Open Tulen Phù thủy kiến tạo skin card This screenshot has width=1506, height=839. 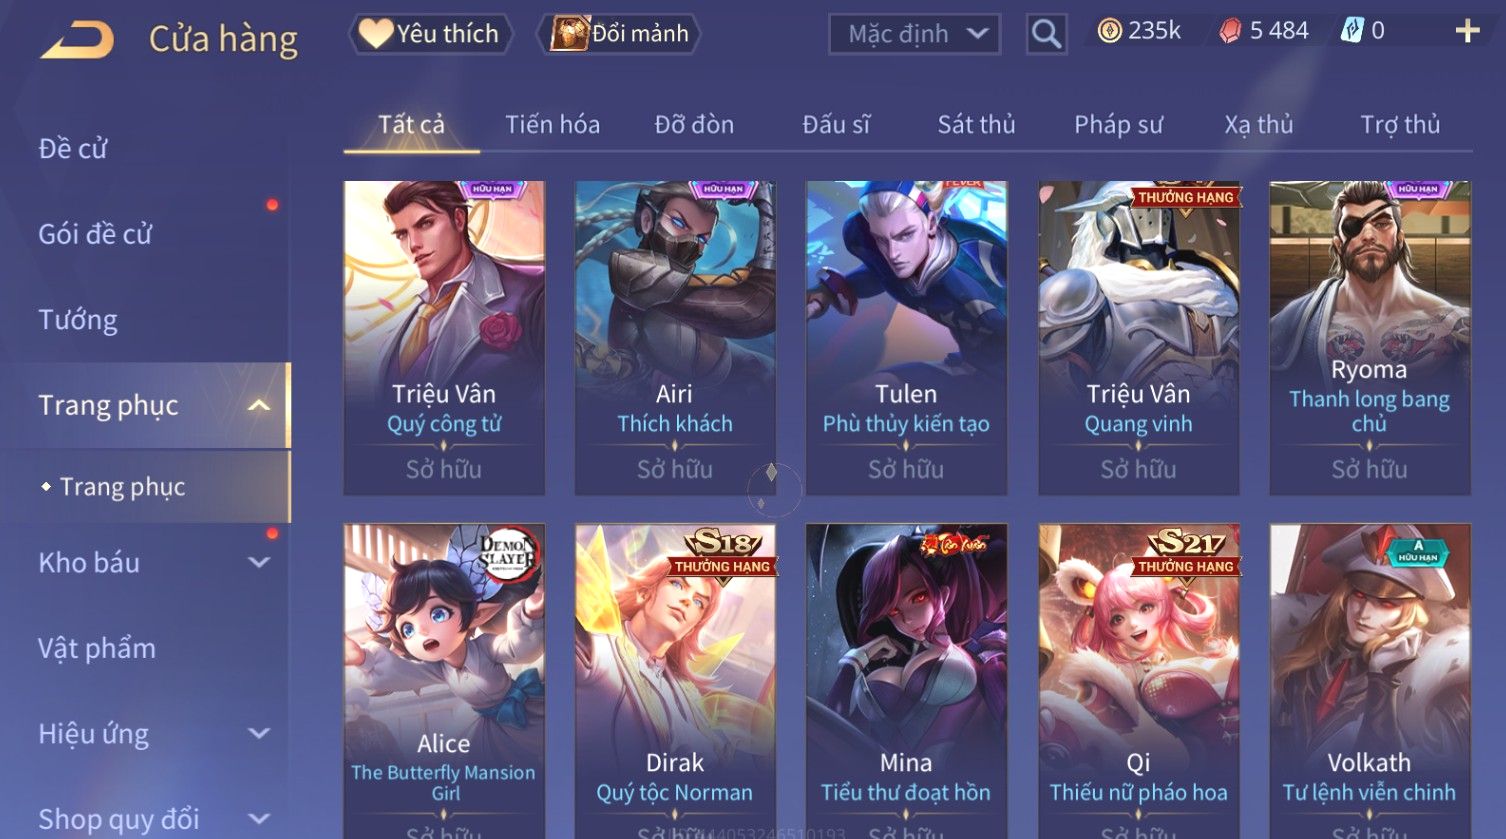(906, 338)
